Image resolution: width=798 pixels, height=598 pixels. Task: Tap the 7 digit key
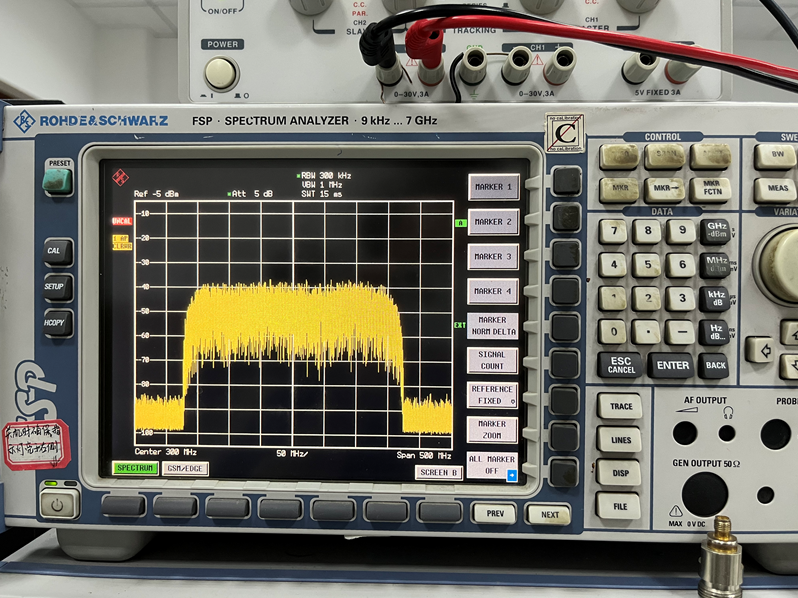613,232
